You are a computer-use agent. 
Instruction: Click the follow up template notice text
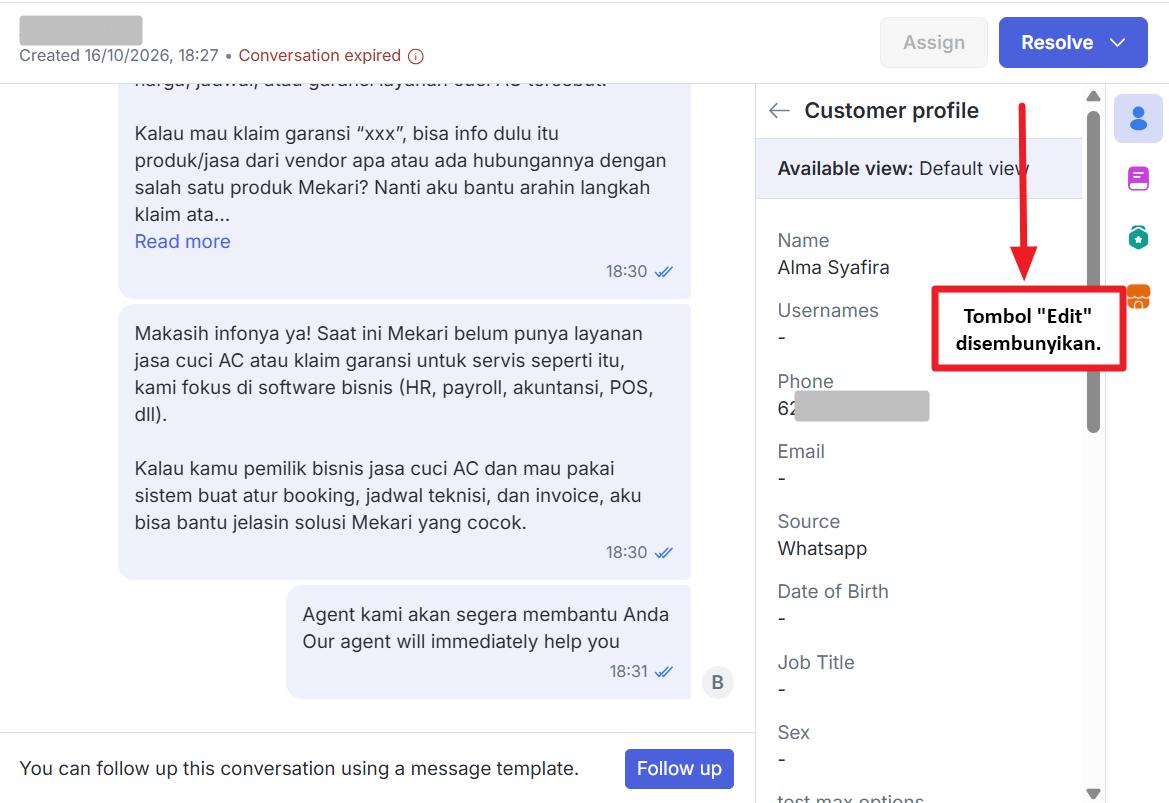(299, 769)
